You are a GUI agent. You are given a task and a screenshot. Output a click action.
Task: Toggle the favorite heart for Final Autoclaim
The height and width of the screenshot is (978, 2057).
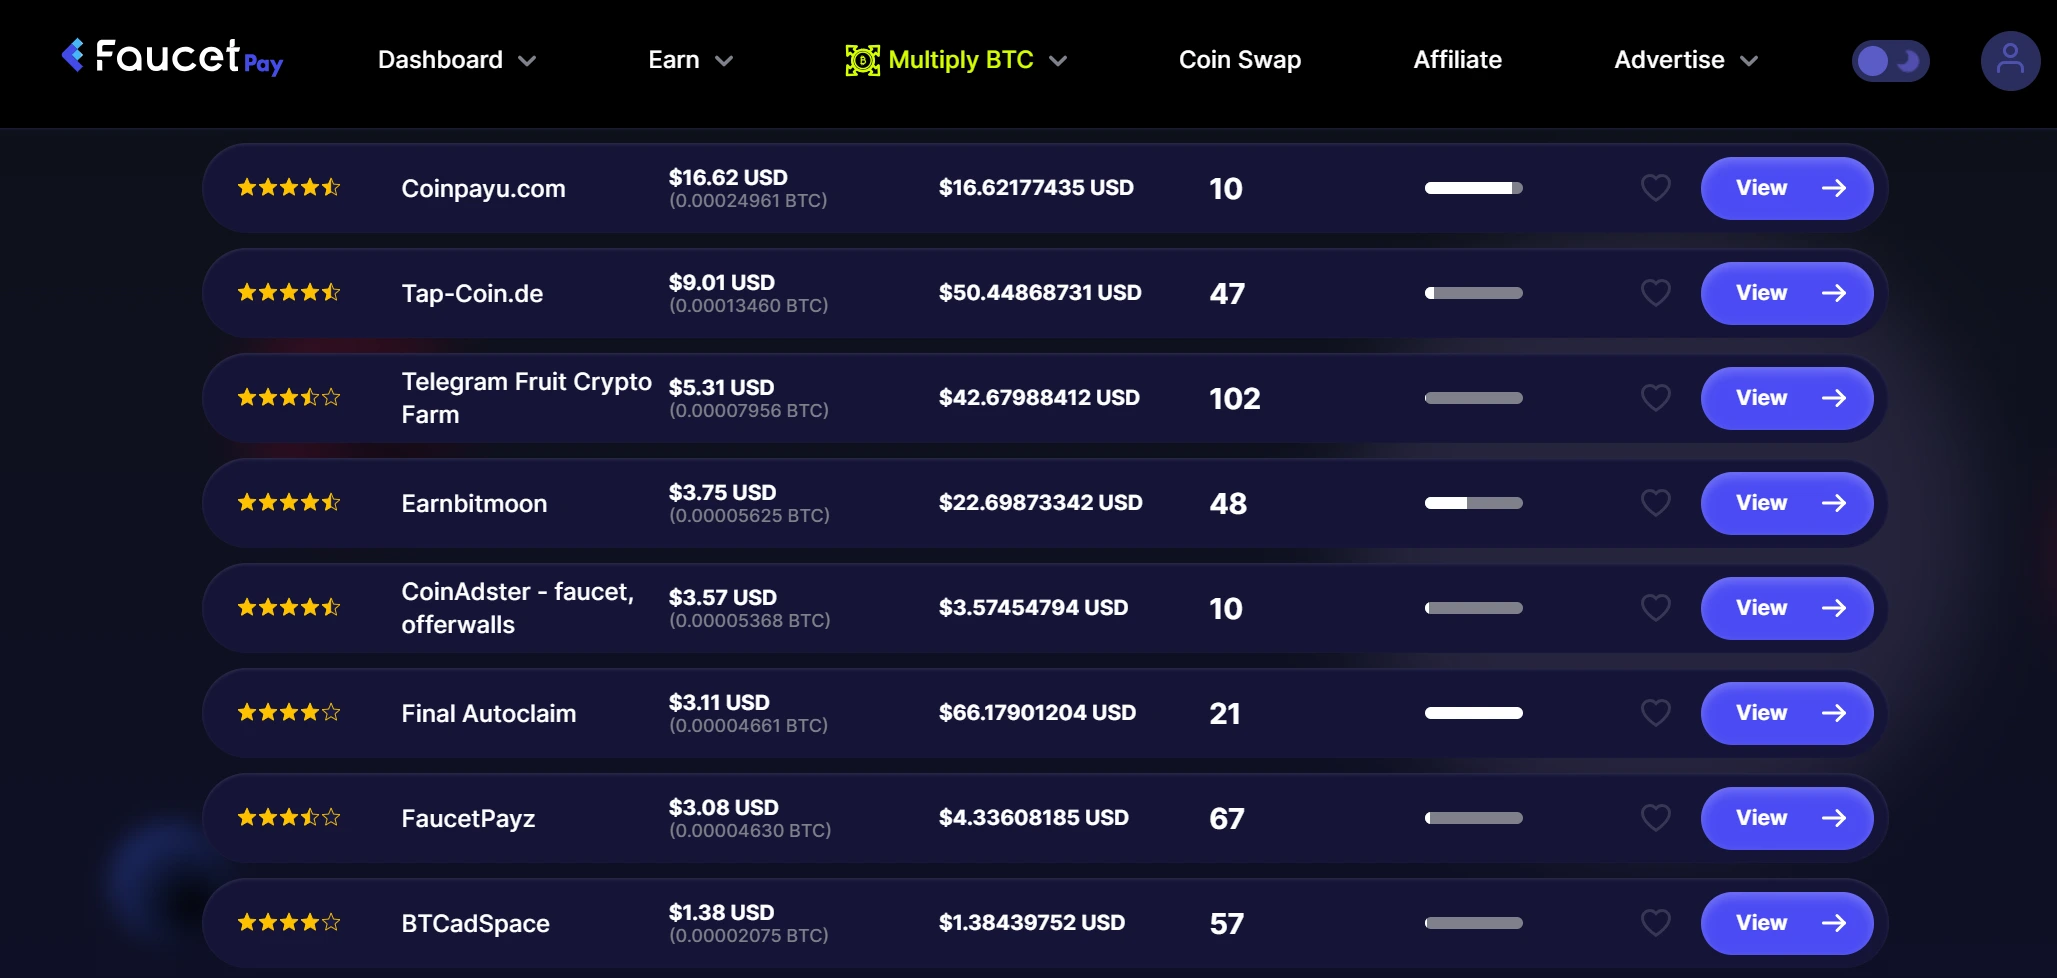tap(1655, 713)
